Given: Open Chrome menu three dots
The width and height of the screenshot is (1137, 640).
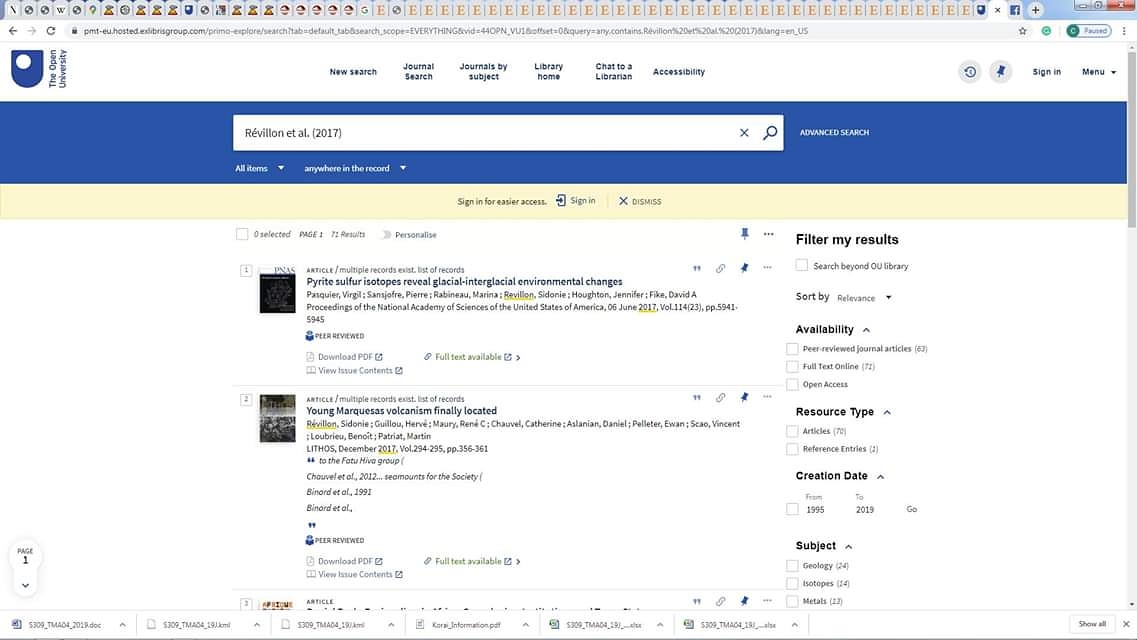Looking at the screenshot, I should pyautogui.click(x=1124, y=31).
